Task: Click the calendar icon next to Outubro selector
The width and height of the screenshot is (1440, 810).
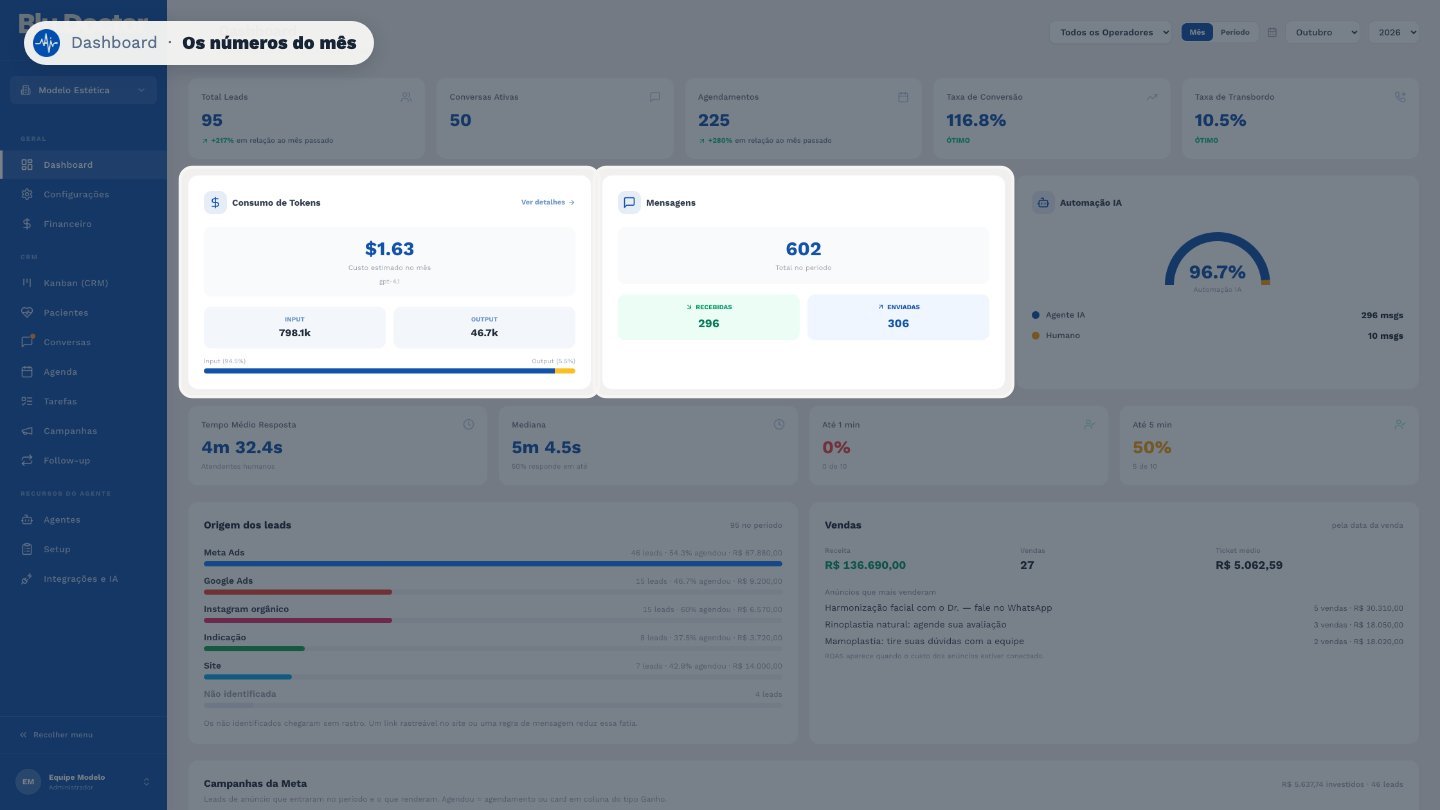Action: (x=1272, y=32)
